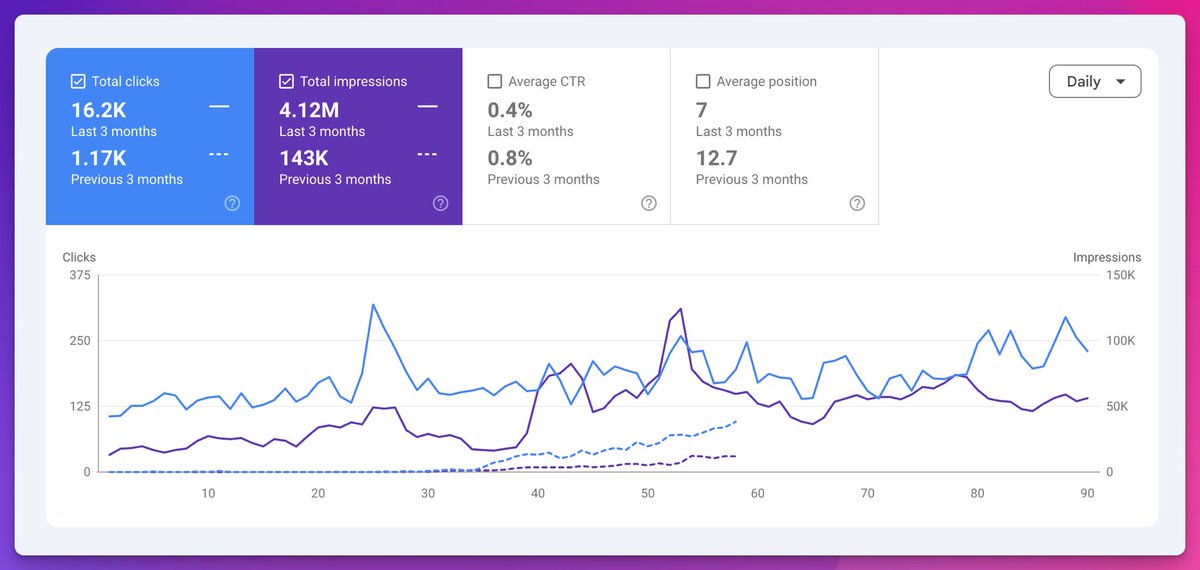Click day 70 on the x-axis
This screenshot has height=570, width=1200.
click(x=868, y=493)
